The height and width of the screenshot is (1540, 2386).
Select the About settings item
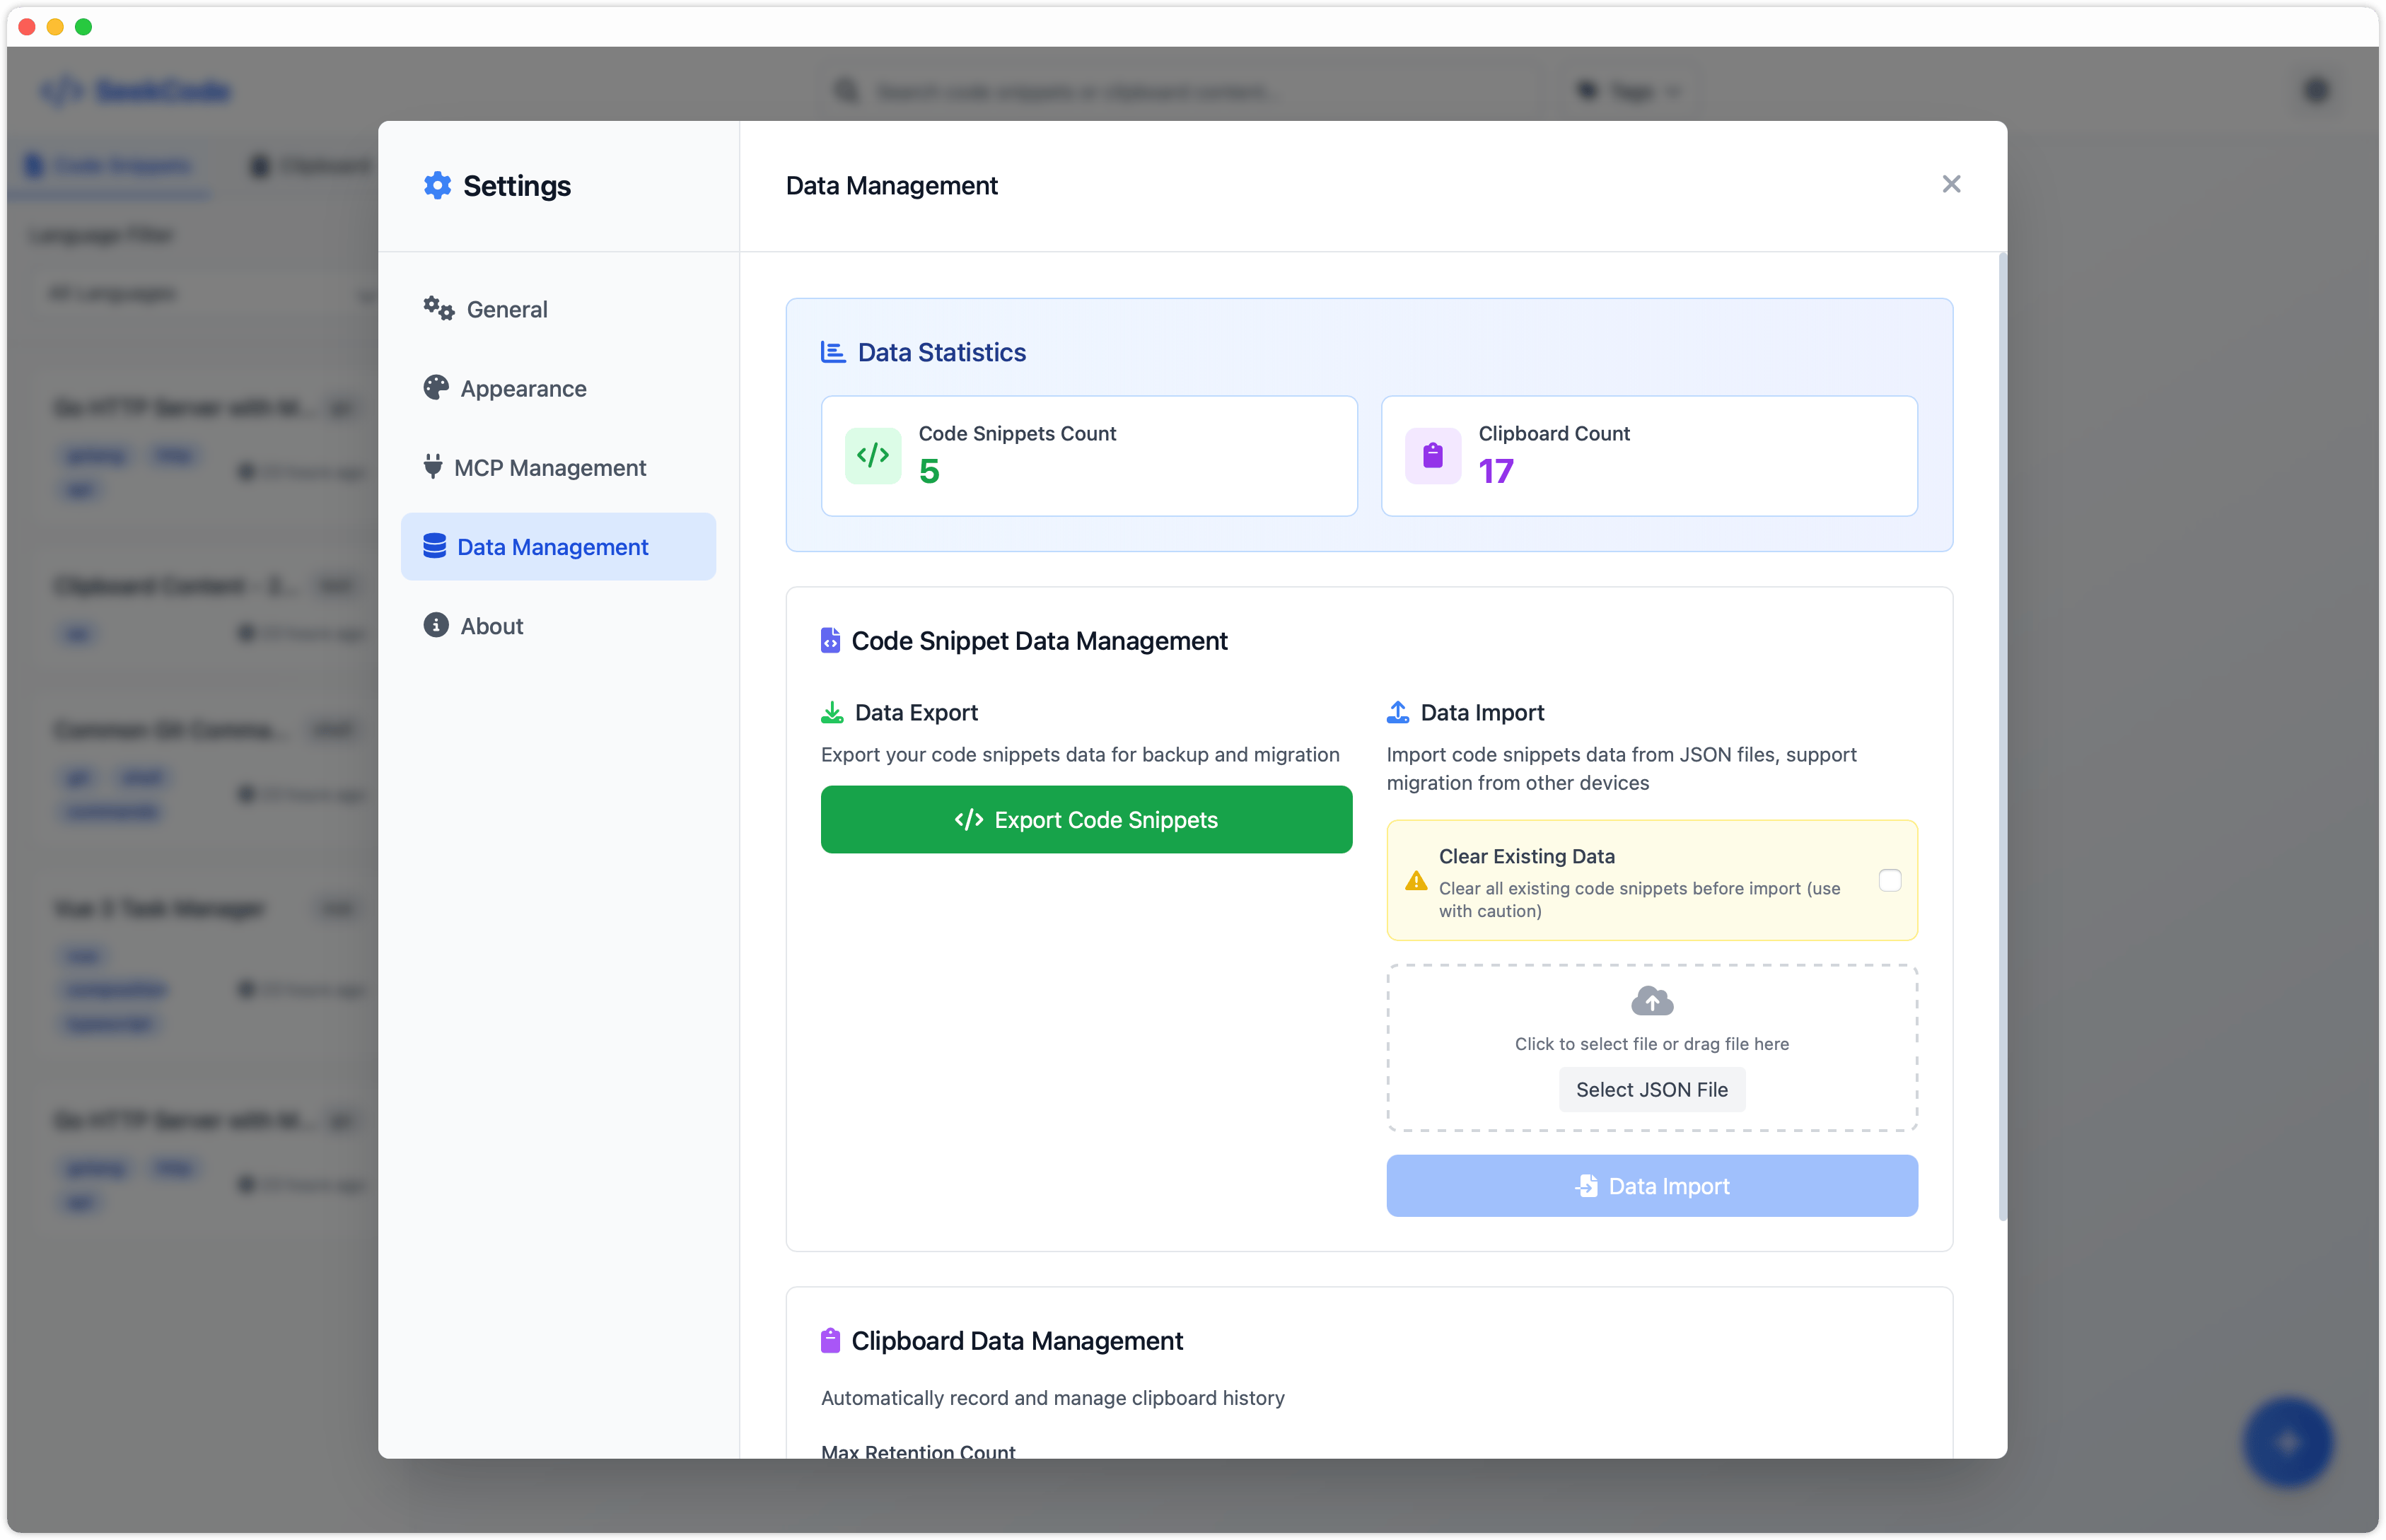tap(491, 626)
